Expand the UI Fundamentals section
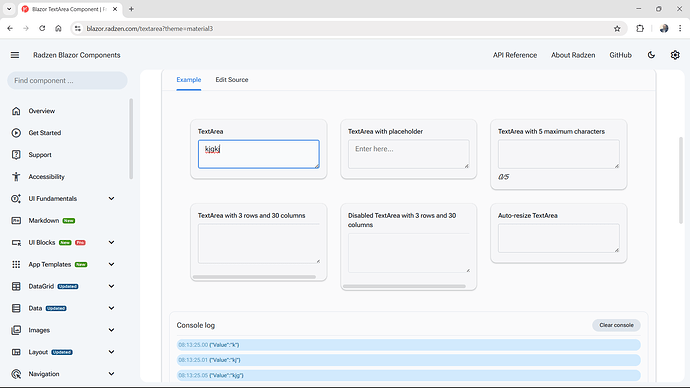The width and height of the screenshot is (690, 388). point(111,199)
